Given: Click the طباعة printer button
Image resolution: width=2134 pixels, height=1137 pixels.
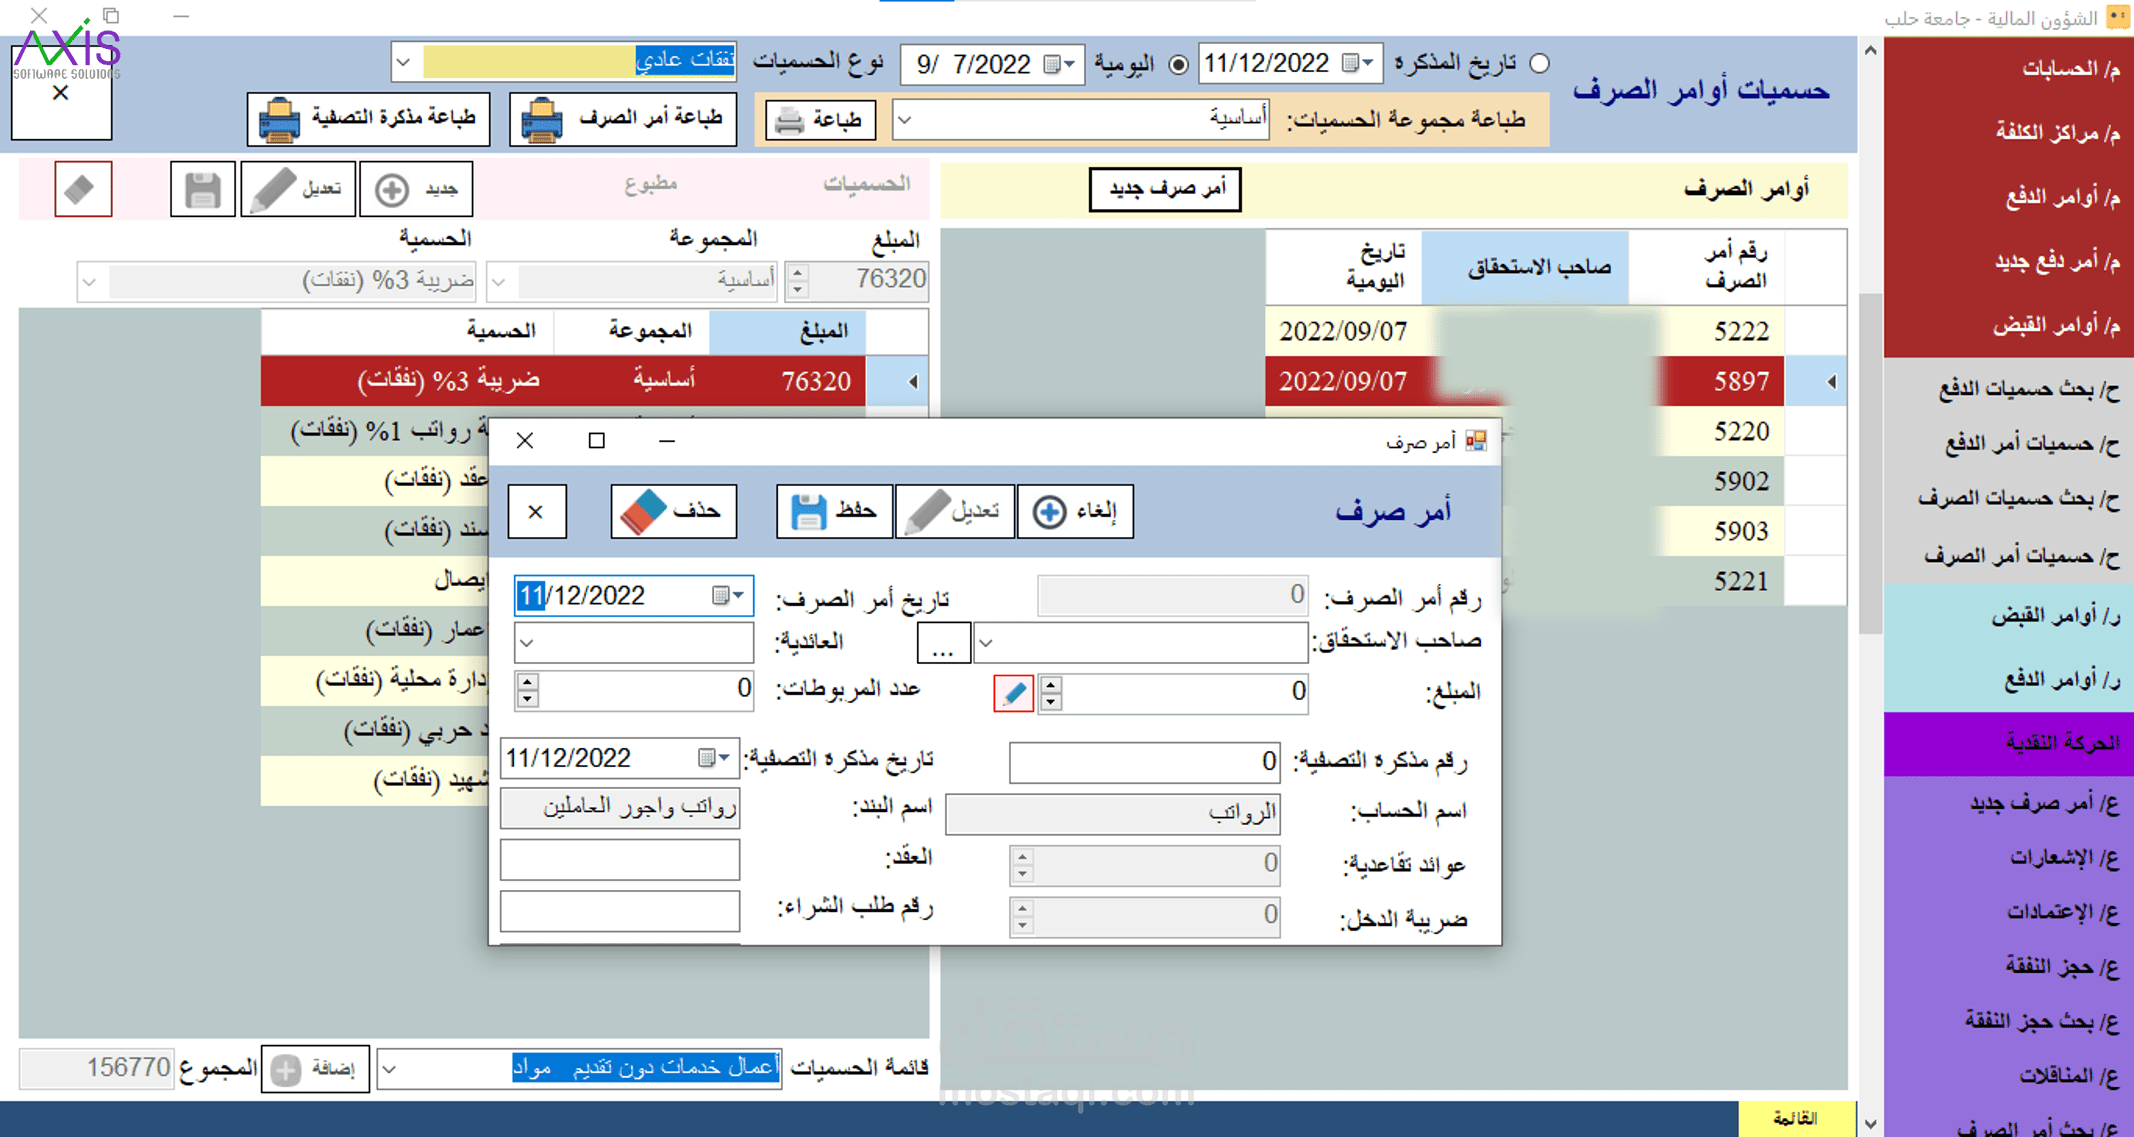Looking at the screenshot, I should [820, 120].
